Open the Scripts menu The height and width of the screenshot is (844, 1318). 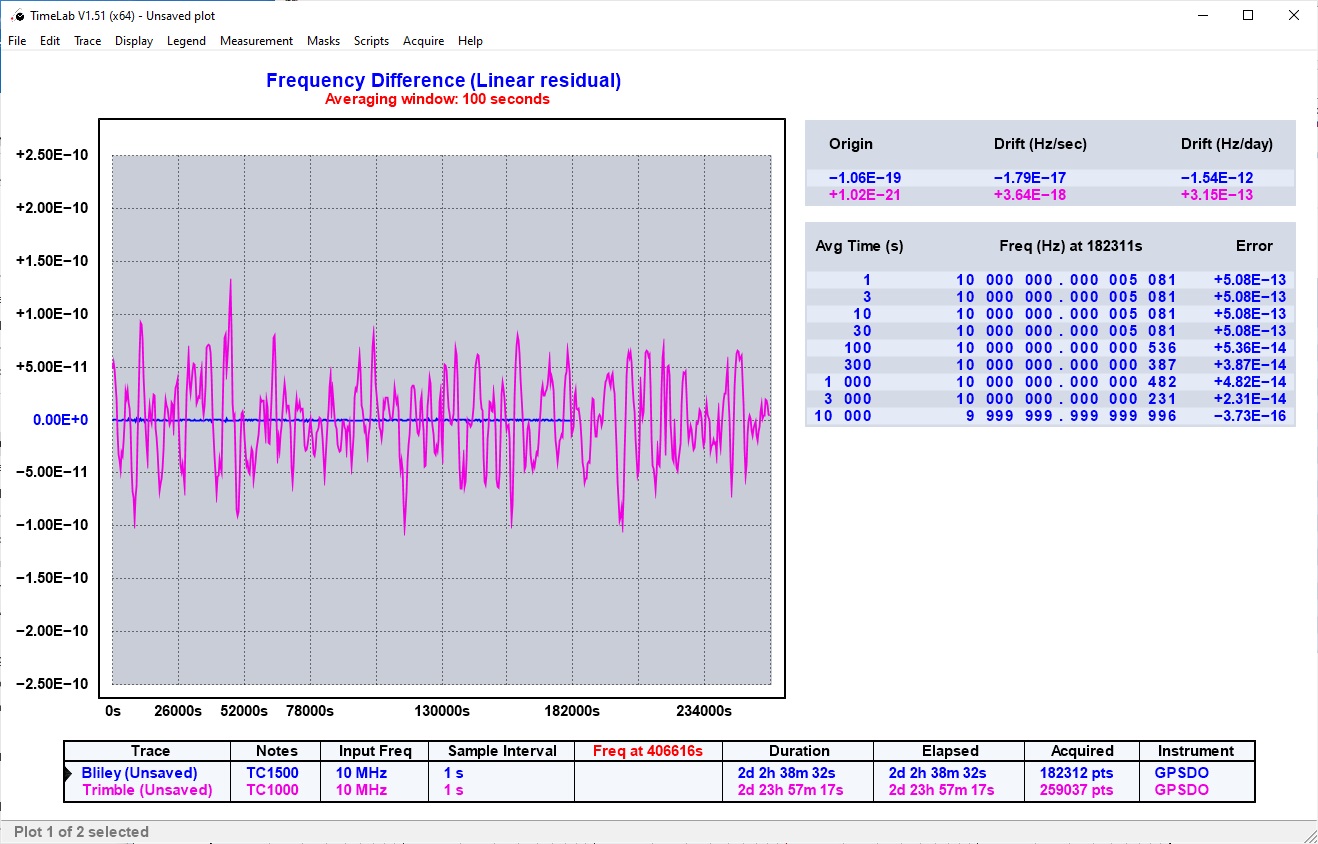pyautogui.click(x=371, y=41)
